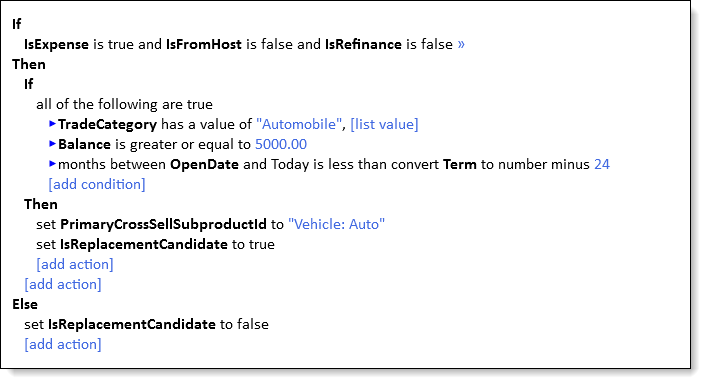706x384 pixels.
Task: Edit the "Automobile" value
Action: (x=299, y=124)
